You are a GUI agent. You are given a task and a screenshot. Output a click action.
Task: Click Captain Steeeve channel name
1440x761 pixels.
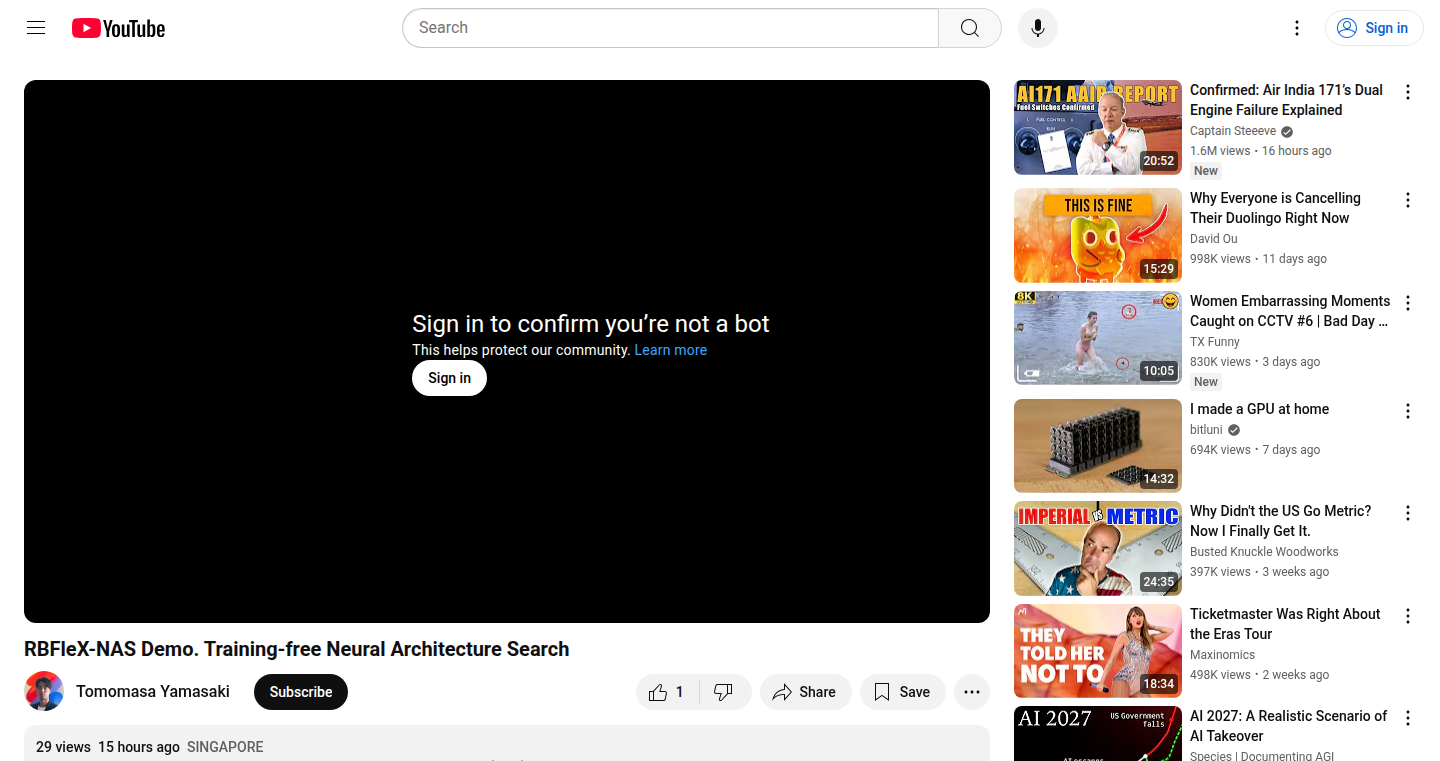(1233, 131)
